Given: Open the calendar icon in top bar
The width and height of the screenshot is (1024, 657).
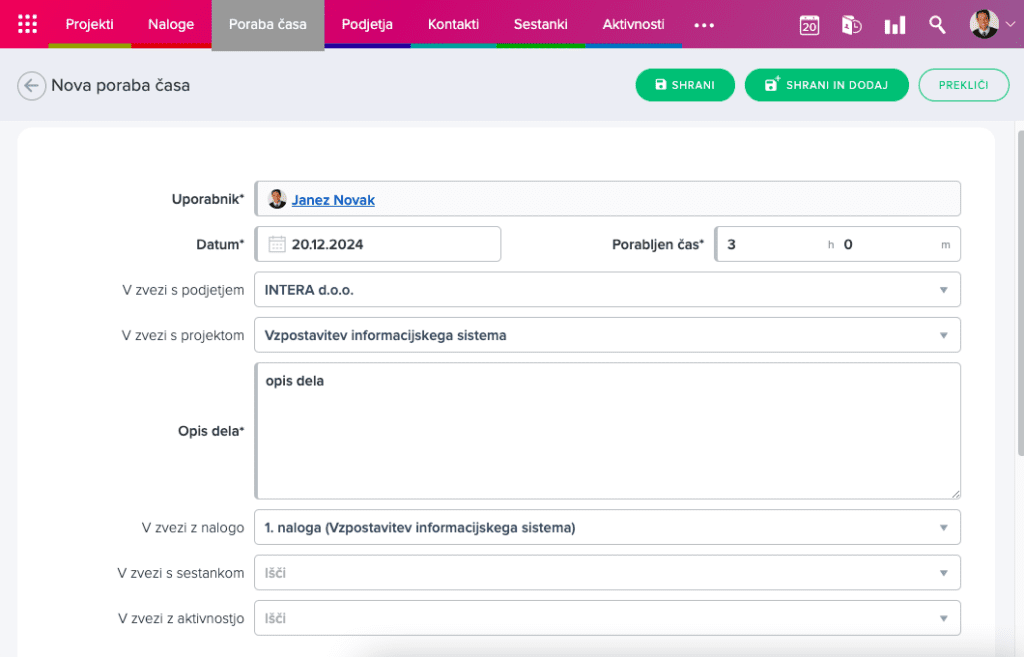Looking at the screenshot, I should [x=809, y=25].
